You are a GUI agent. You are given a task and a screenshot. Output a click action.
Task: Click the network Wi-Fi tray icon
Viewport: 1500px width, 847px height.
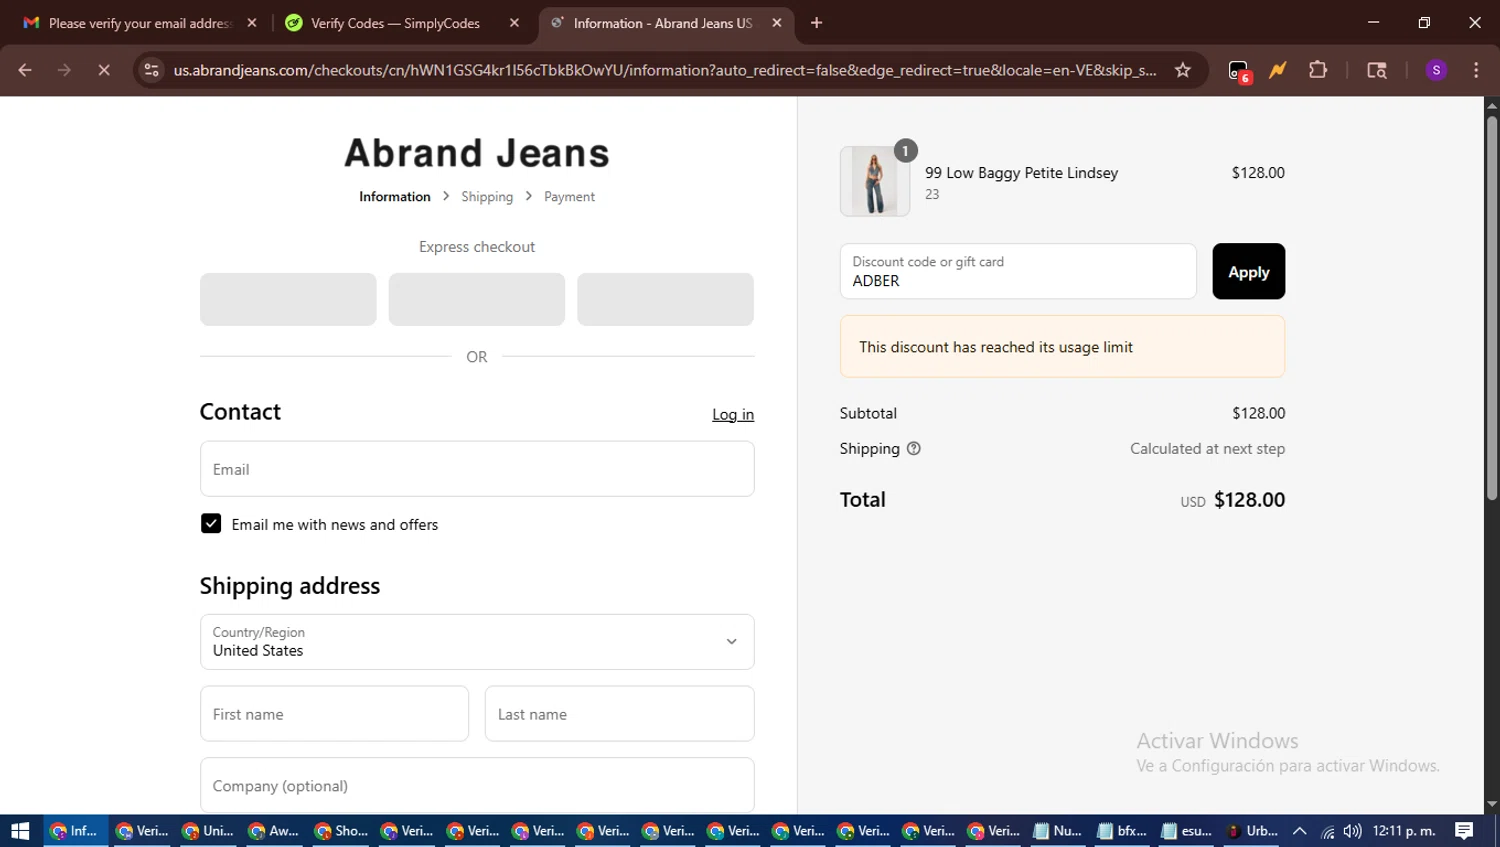[1327, 831]
